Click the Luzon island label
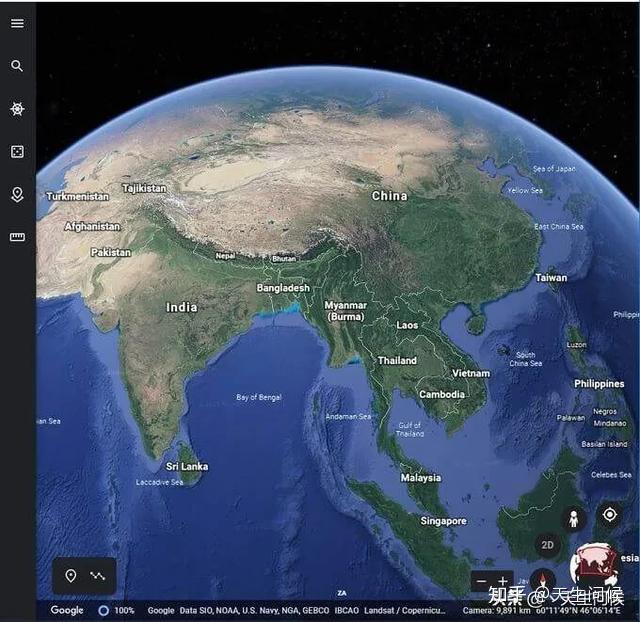This screenshot has width=640, height=622. click(576, 345)
